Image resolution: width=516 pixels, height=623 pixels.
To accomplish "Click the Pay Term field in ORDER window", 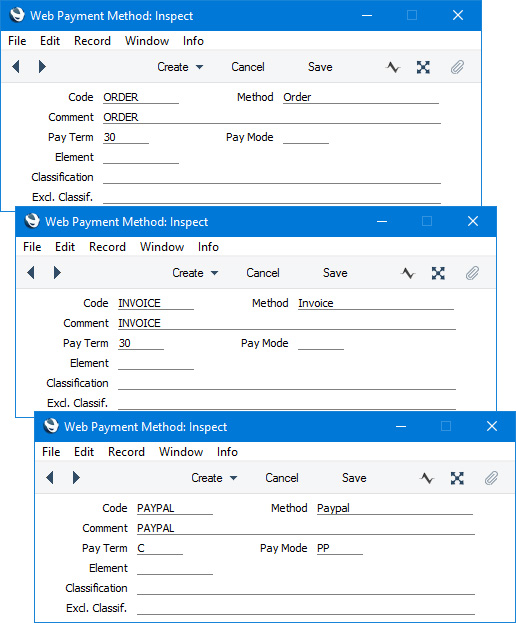I will tap(126, 137).
